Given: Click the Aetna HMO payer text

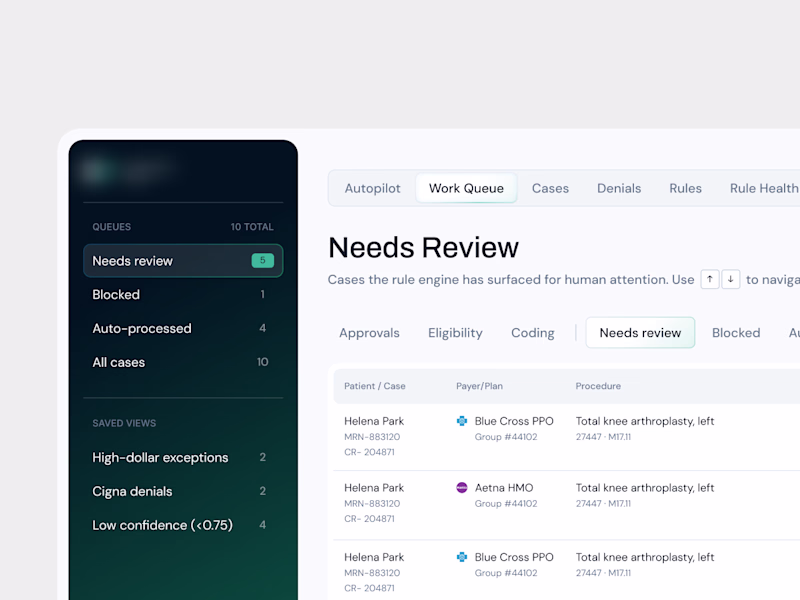Looking at the screenshot, I should coord(504,488).
